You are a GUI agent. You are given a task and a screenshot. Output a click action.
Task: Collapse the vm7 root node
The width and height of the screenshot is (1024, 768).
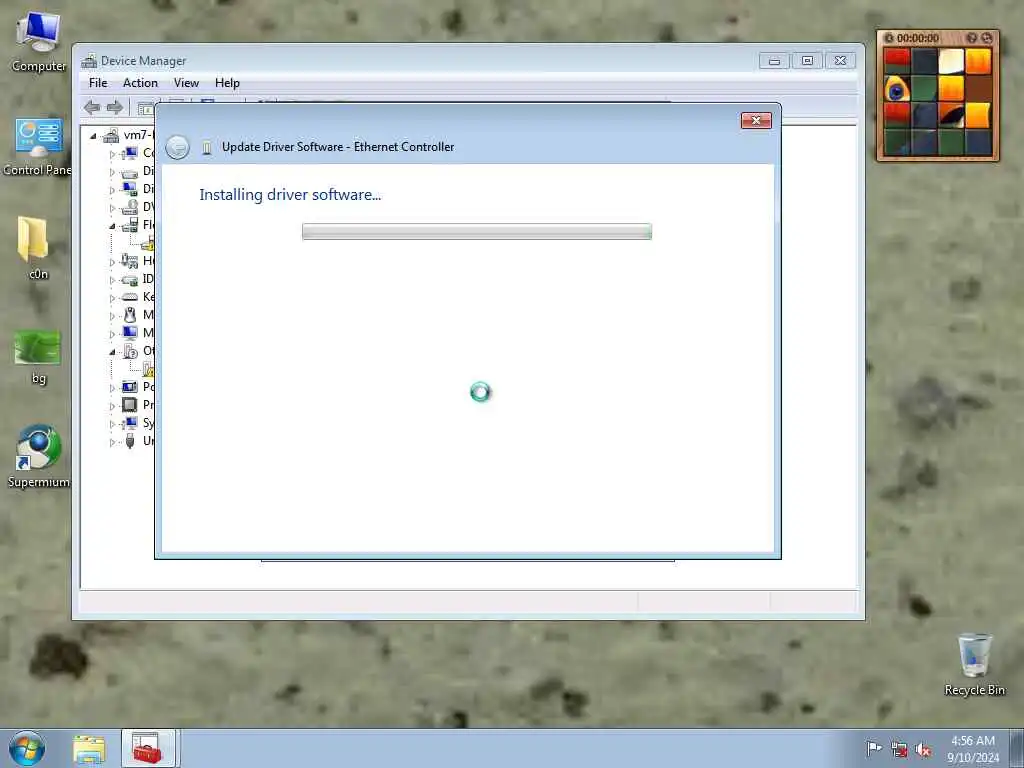(x=93, y=136)
